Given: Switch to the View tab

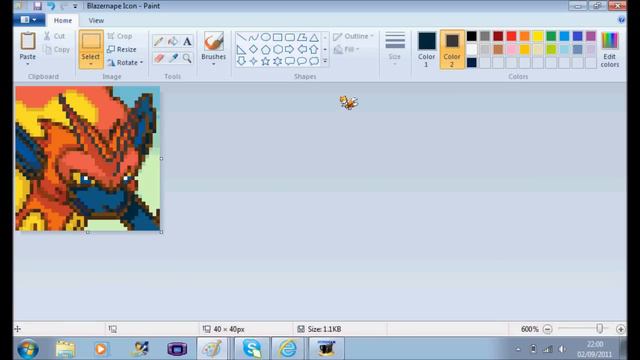Looking at the screenshot, I should [96, 20].
